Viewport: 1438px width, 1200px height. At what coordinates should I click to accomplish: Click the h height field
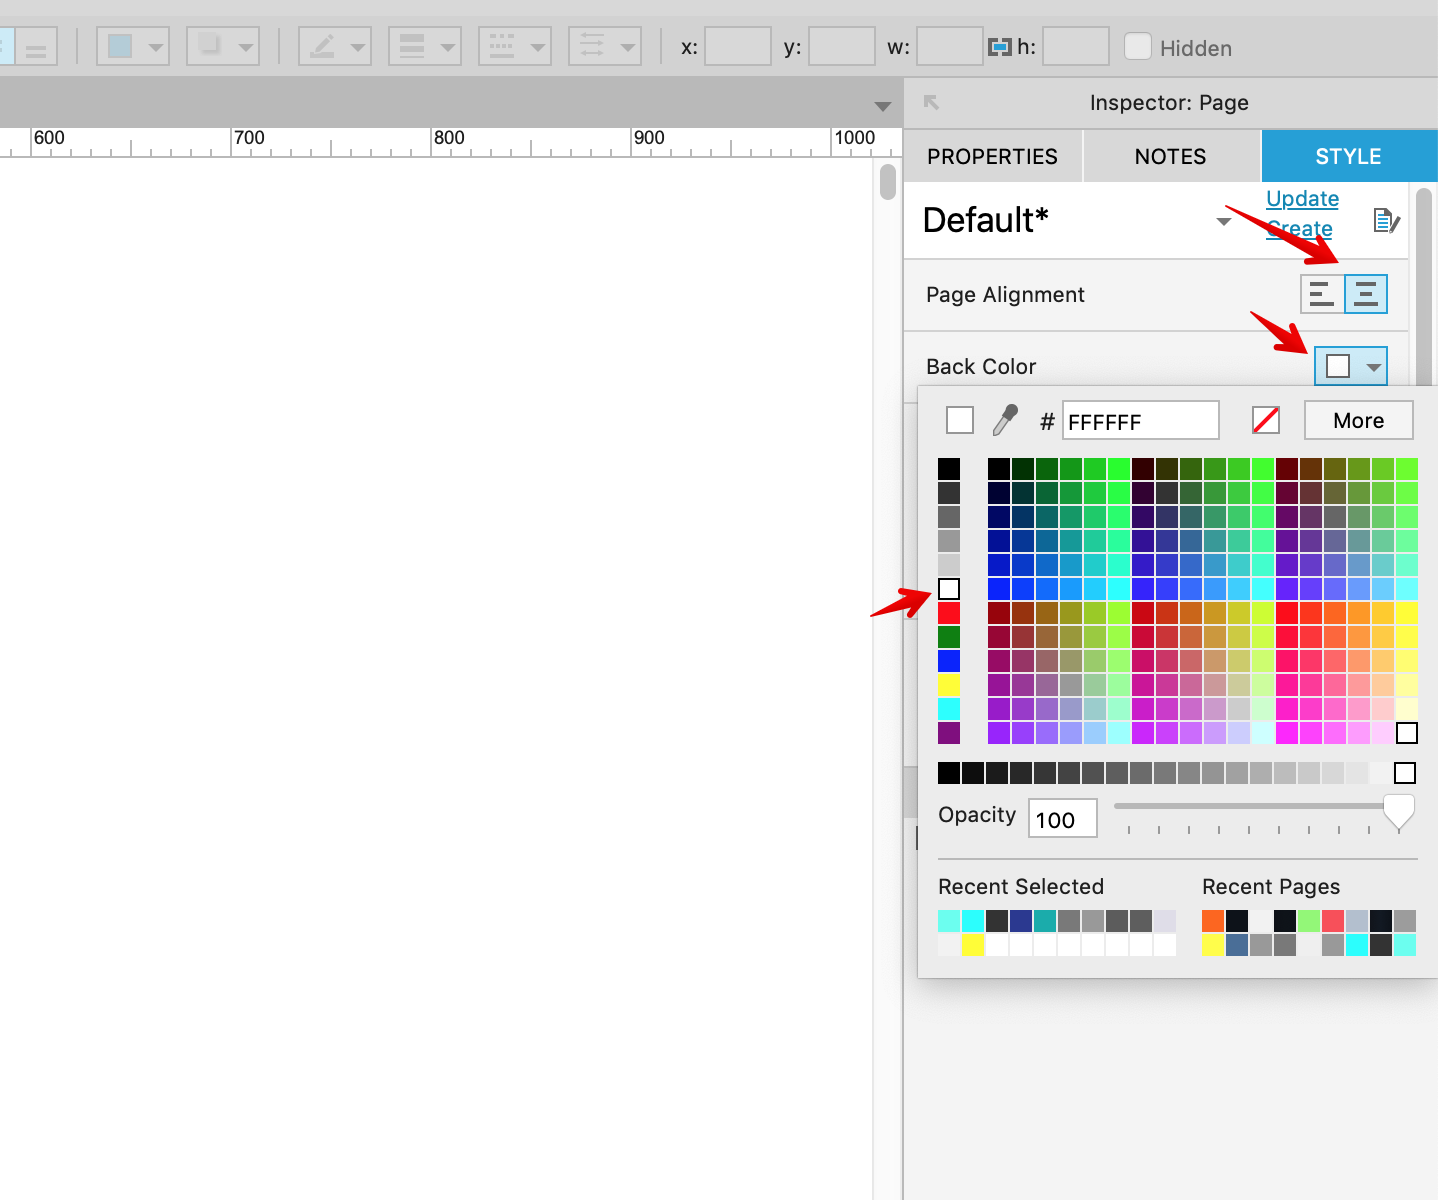point(1076,46)
